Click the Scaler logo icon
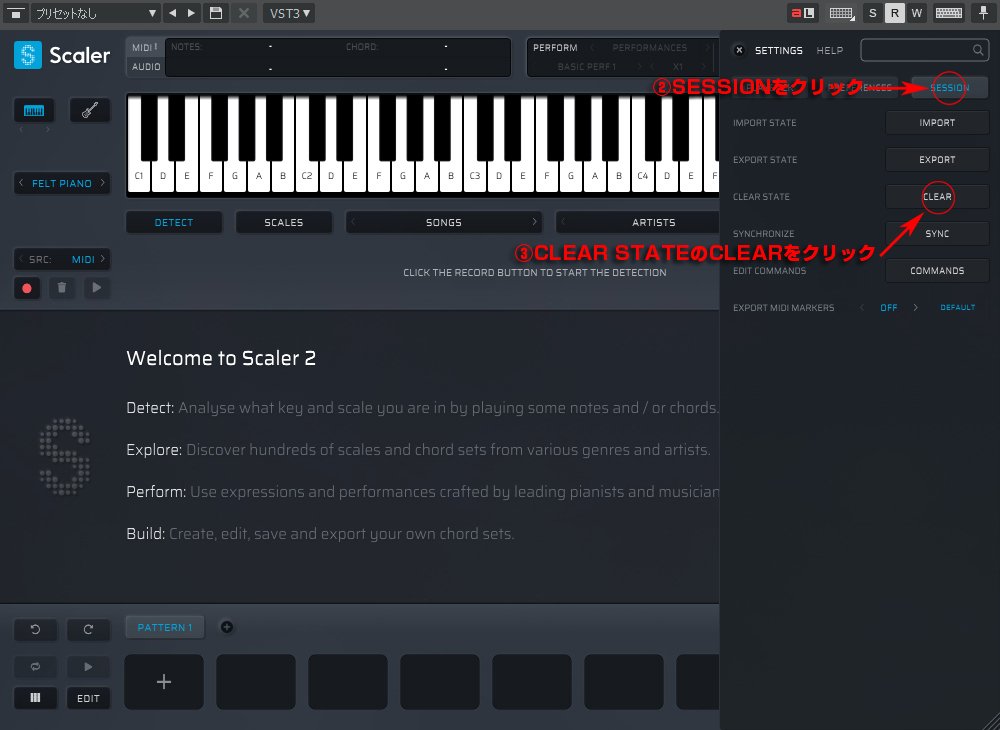This screenshot has width=1000, height=730. coord(27,55)
